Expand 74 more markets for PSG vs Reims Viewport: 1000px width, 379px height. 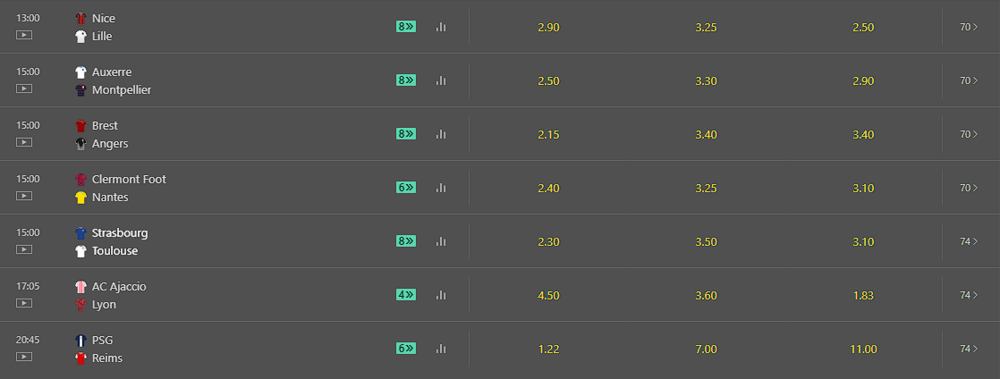[969, 348]
